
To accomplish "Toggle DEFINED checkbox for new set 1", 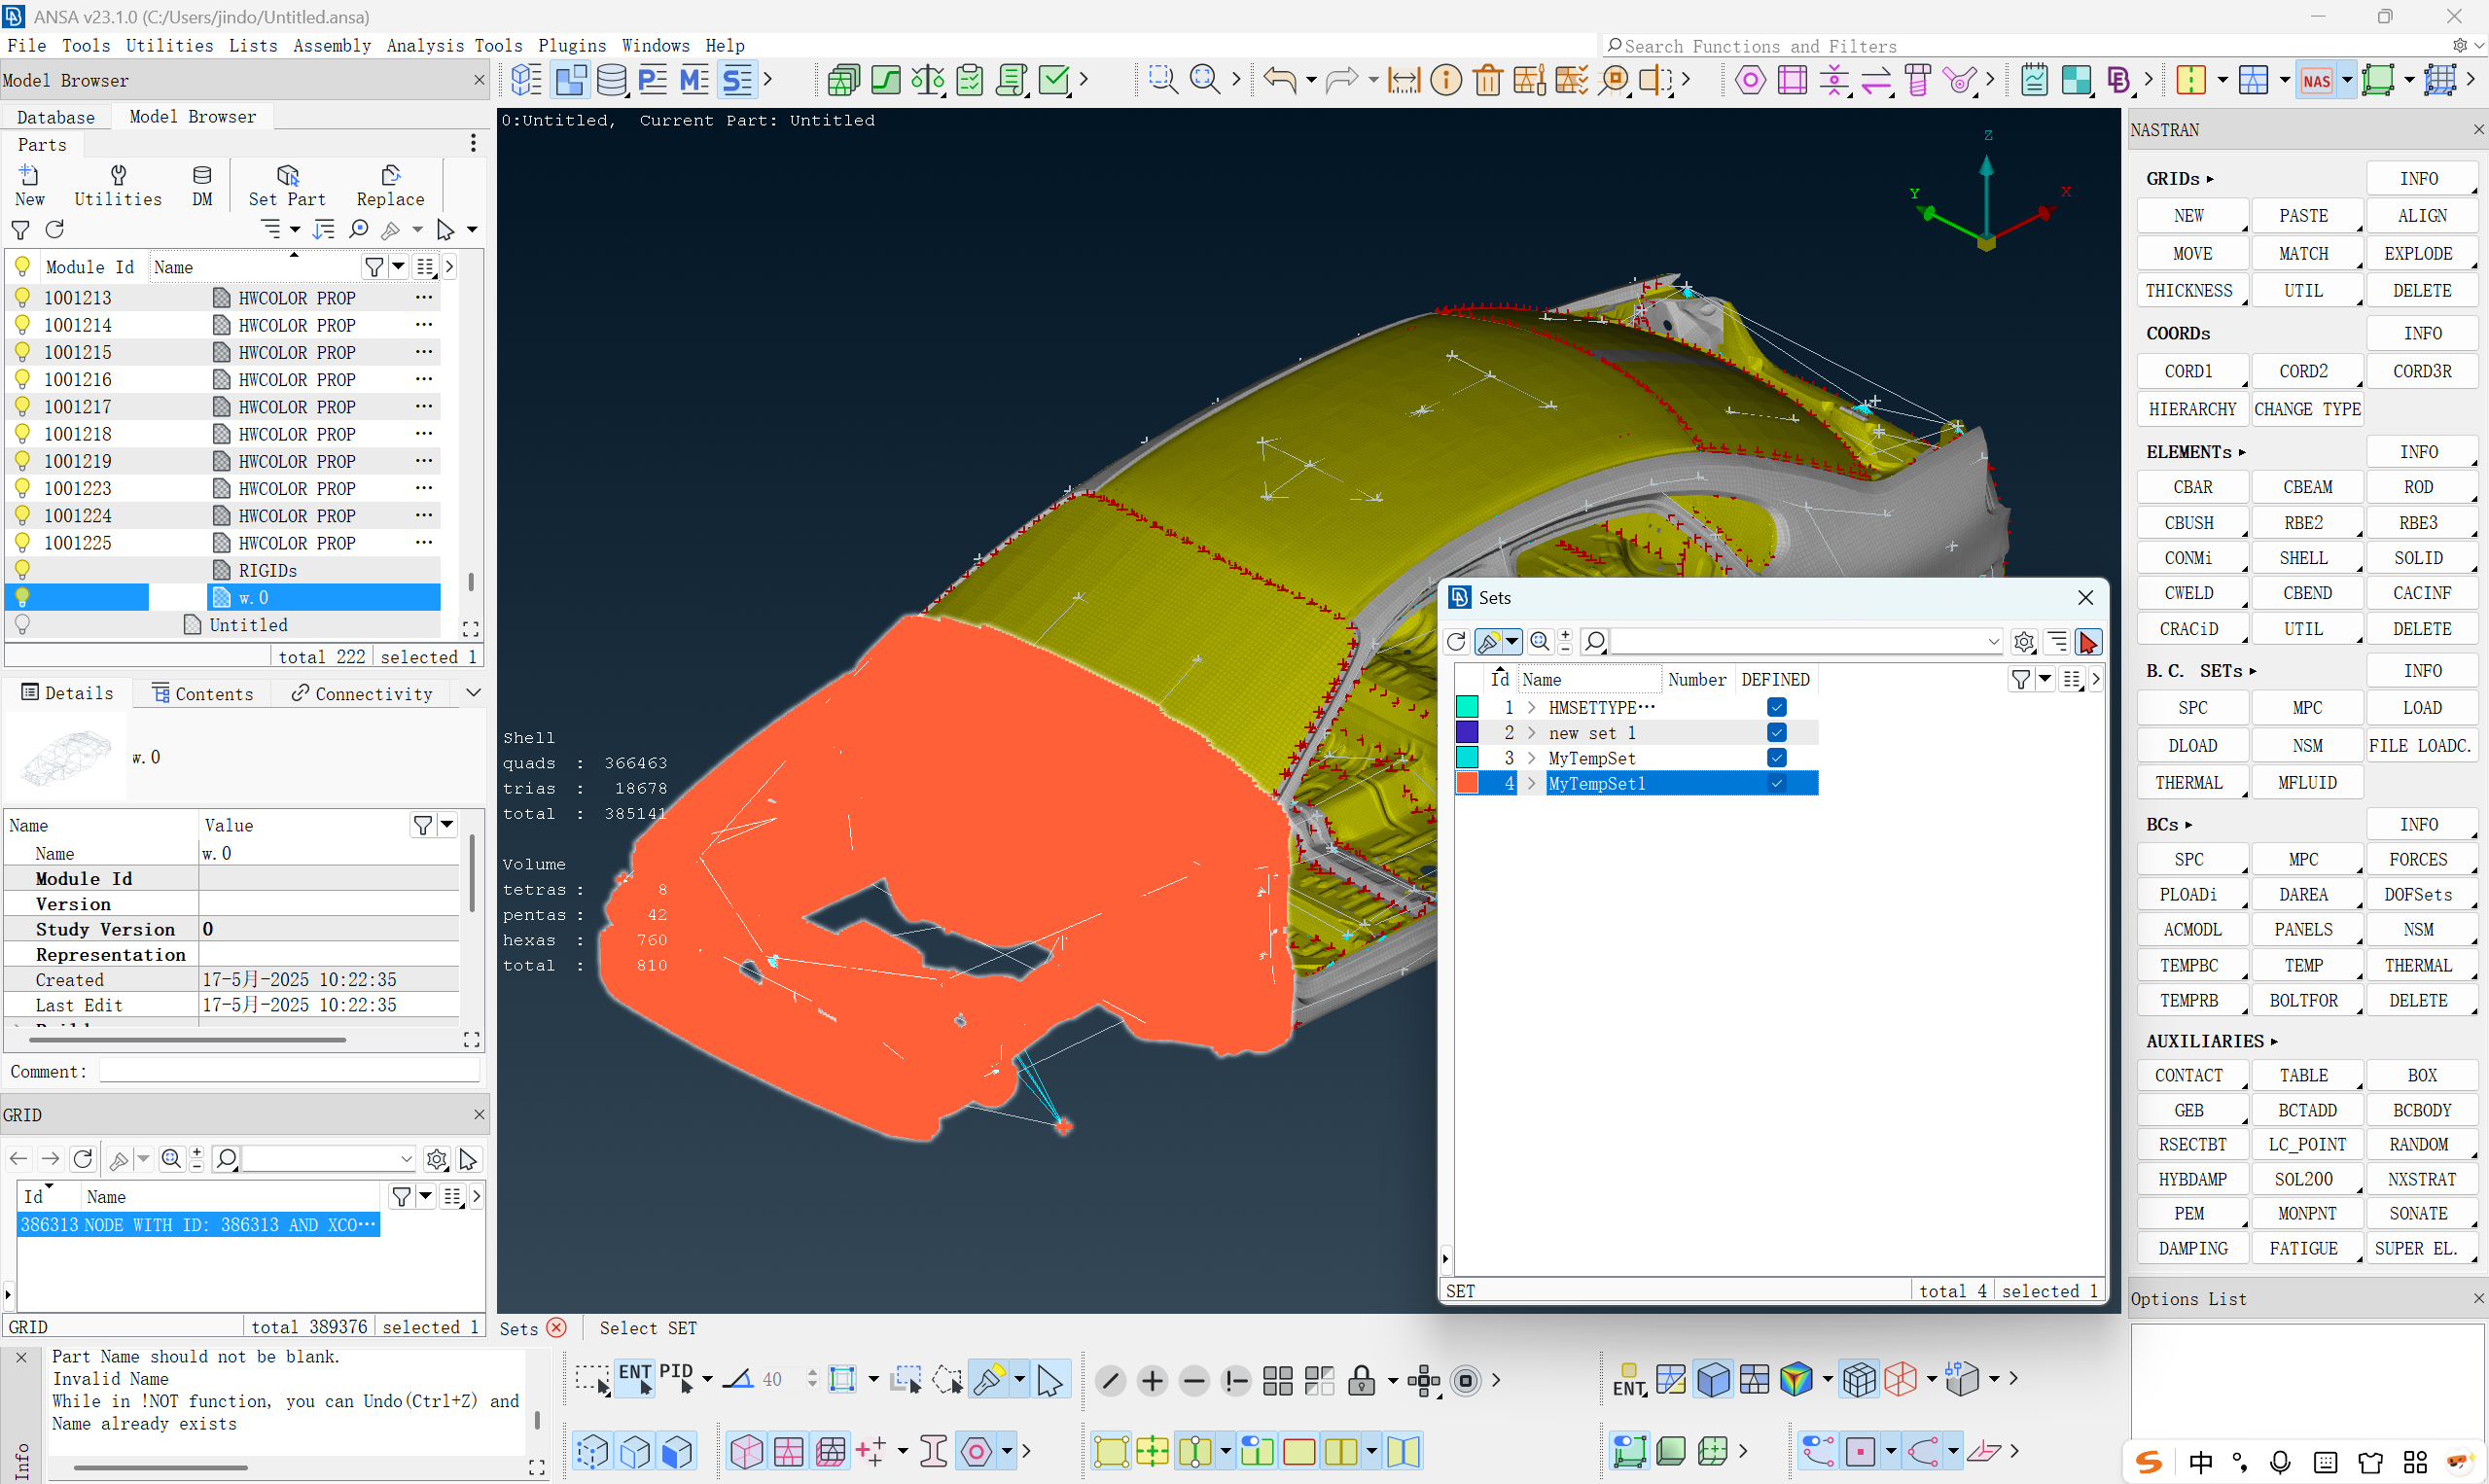I will pos(1776,733).
